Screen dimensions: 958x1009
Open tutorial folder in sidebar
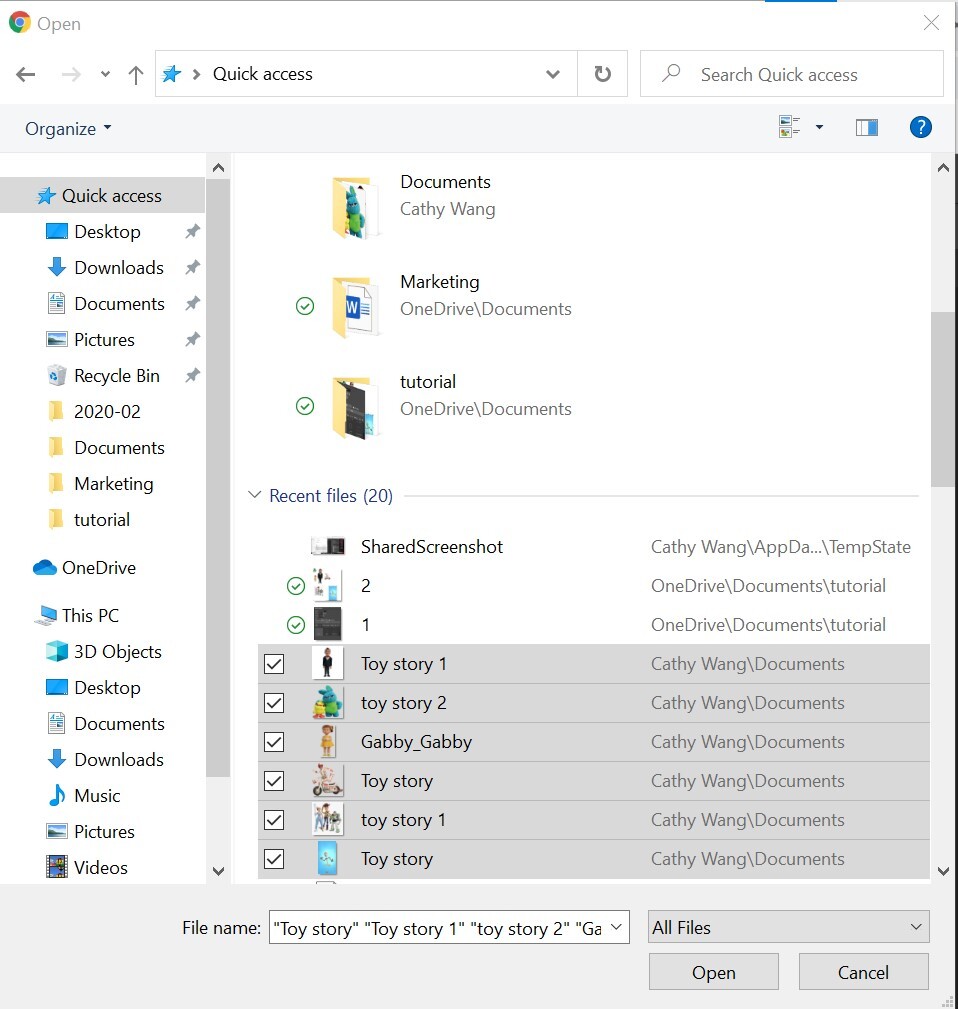[x=89, y=519]
